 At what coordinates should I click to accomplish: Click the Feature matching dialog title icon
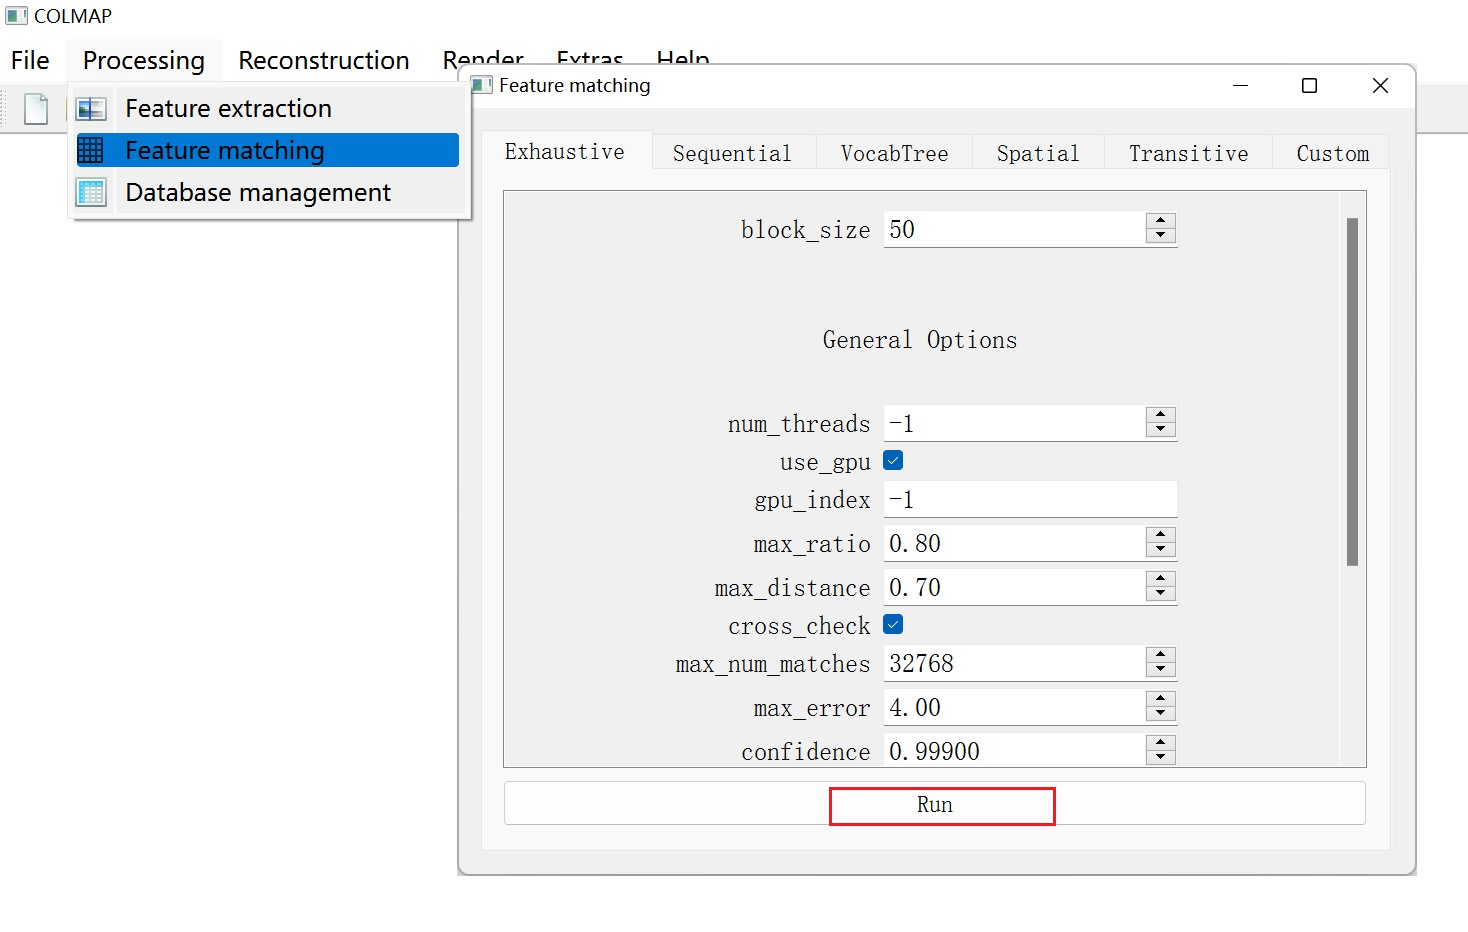tap(482, 85)
